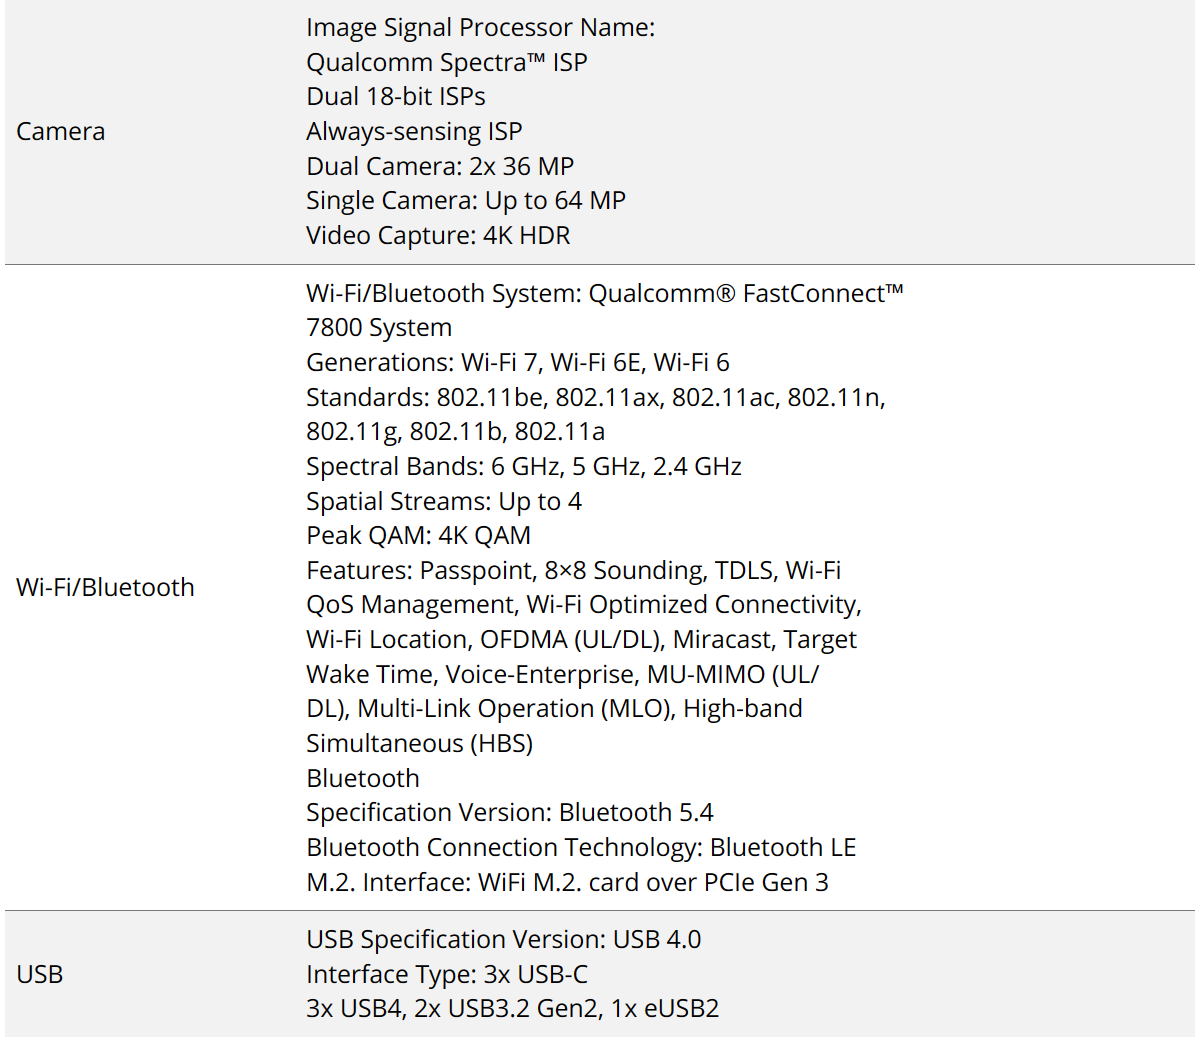Image resolution: width=1198 pixels, height=1039 pixels.
Task: Click USB Specification Version USB 4.0
Action: point(503,939)
